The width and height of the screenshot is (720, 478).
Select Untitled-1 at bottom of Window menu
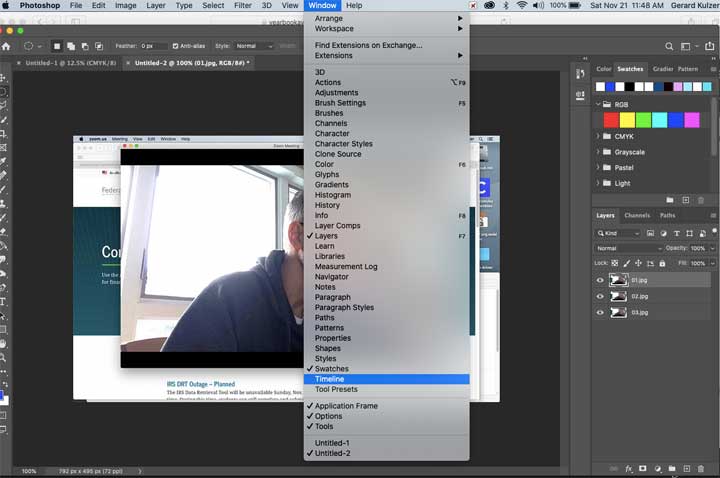point(387,443)
